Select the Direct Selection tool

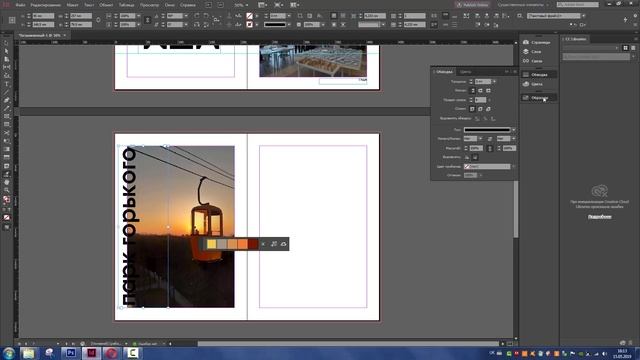(x=6, y=51)
